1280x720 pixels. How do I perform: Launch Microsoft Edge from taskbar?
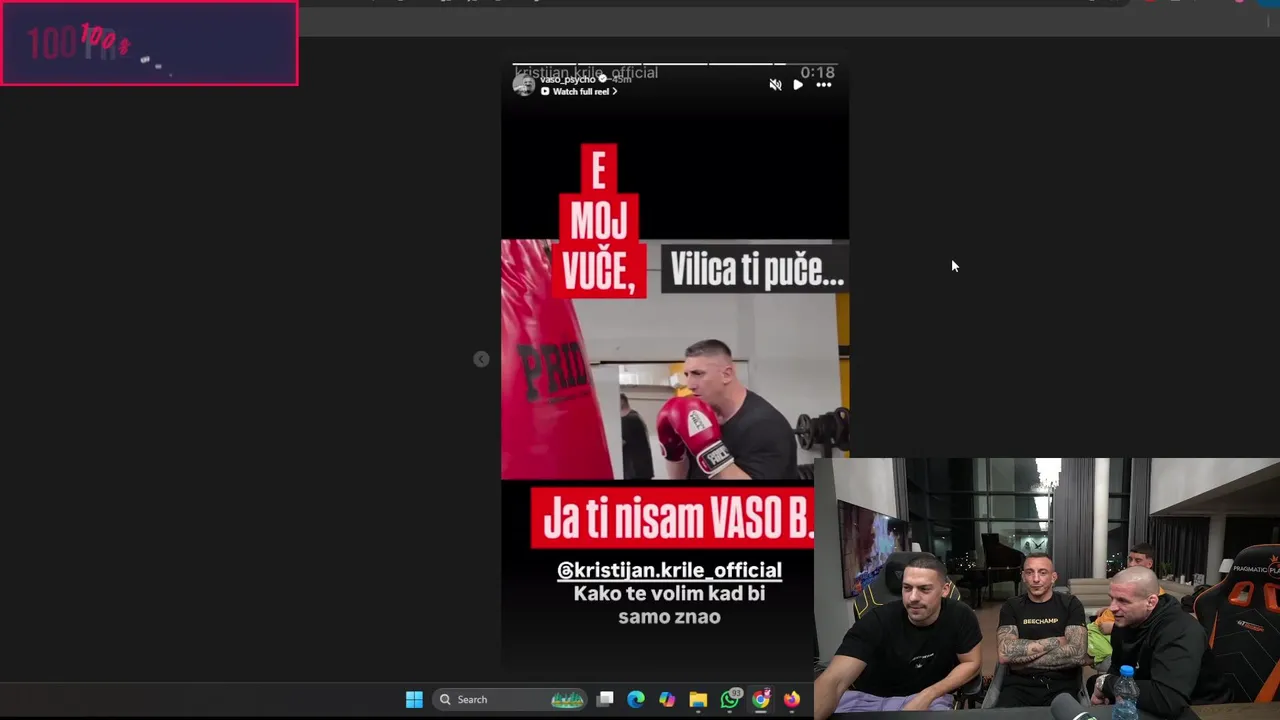tap(636, 699)
